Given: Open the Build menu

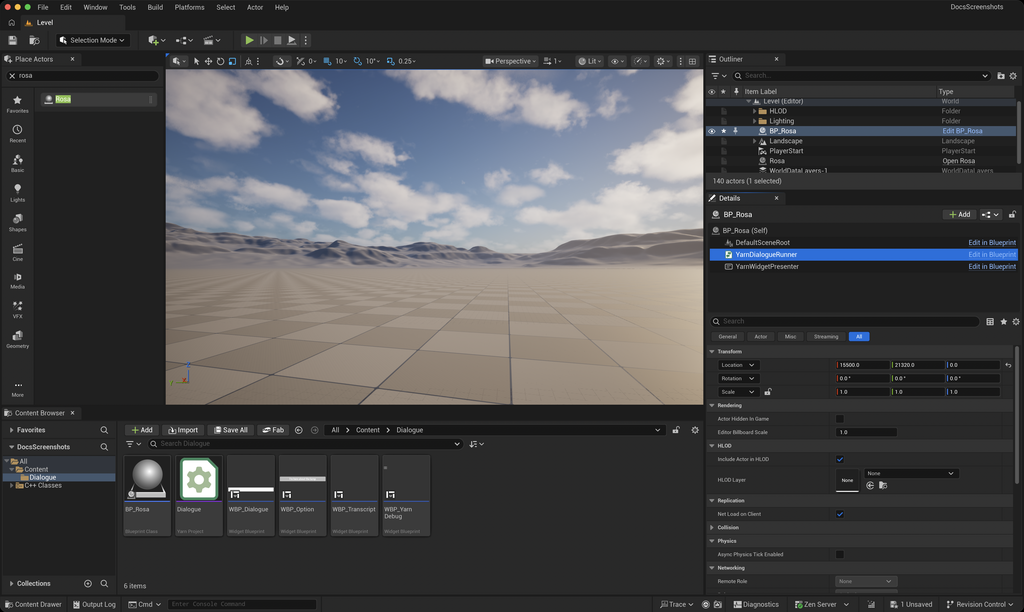Looking at the screenshot, I should [x=155, y=7].
